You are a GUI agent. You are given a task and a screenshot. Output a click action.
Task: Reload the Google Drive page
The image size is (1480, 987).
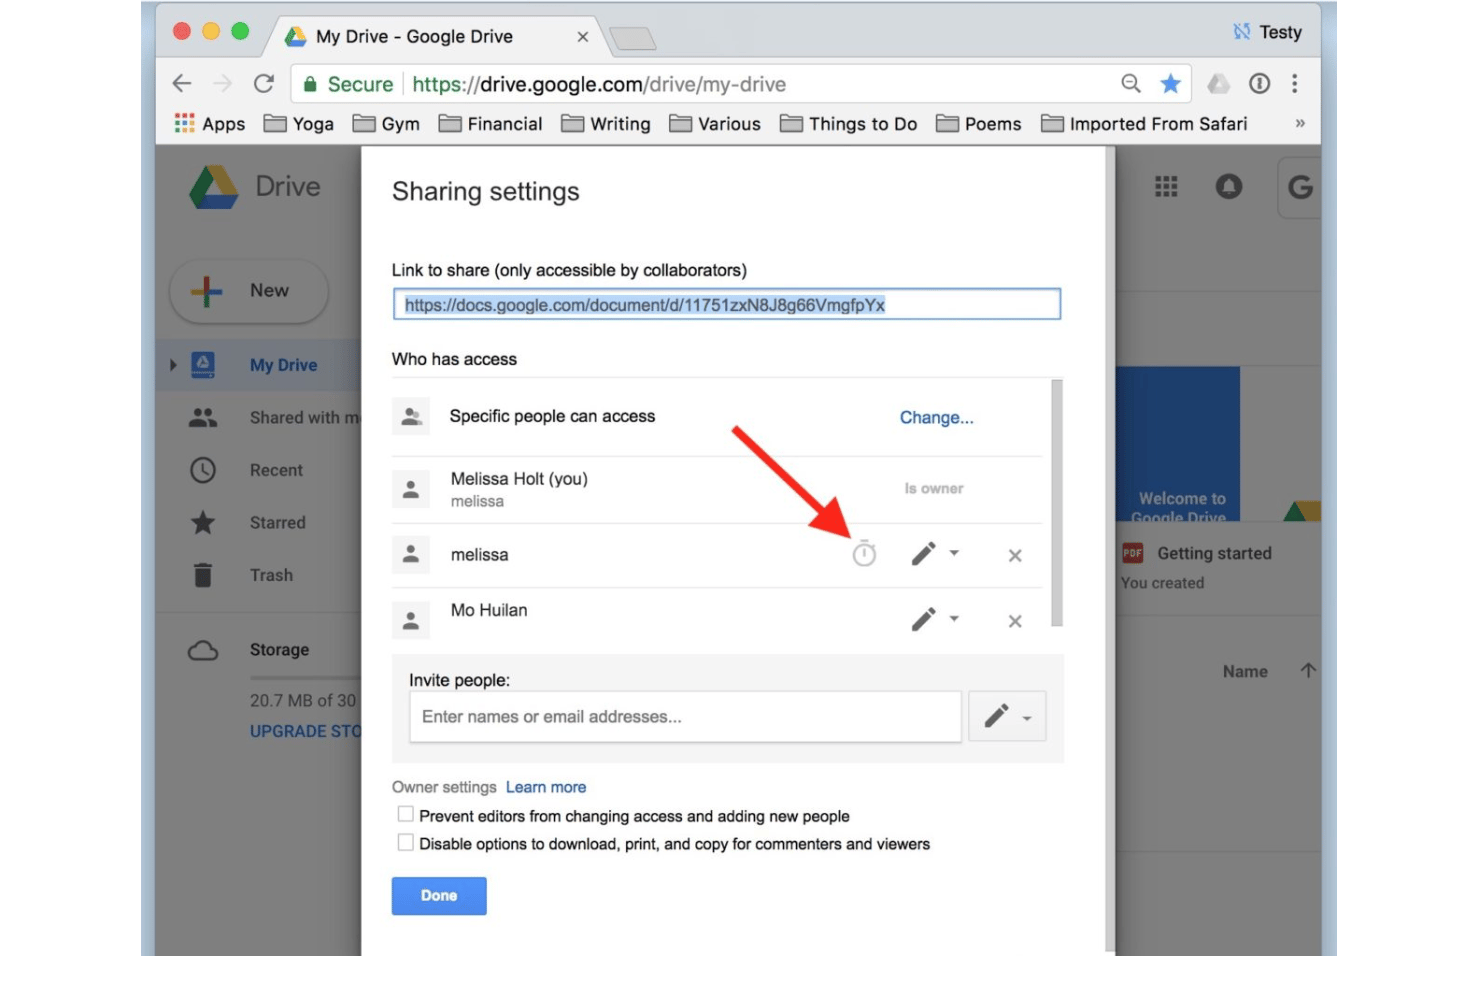(264, 84)
